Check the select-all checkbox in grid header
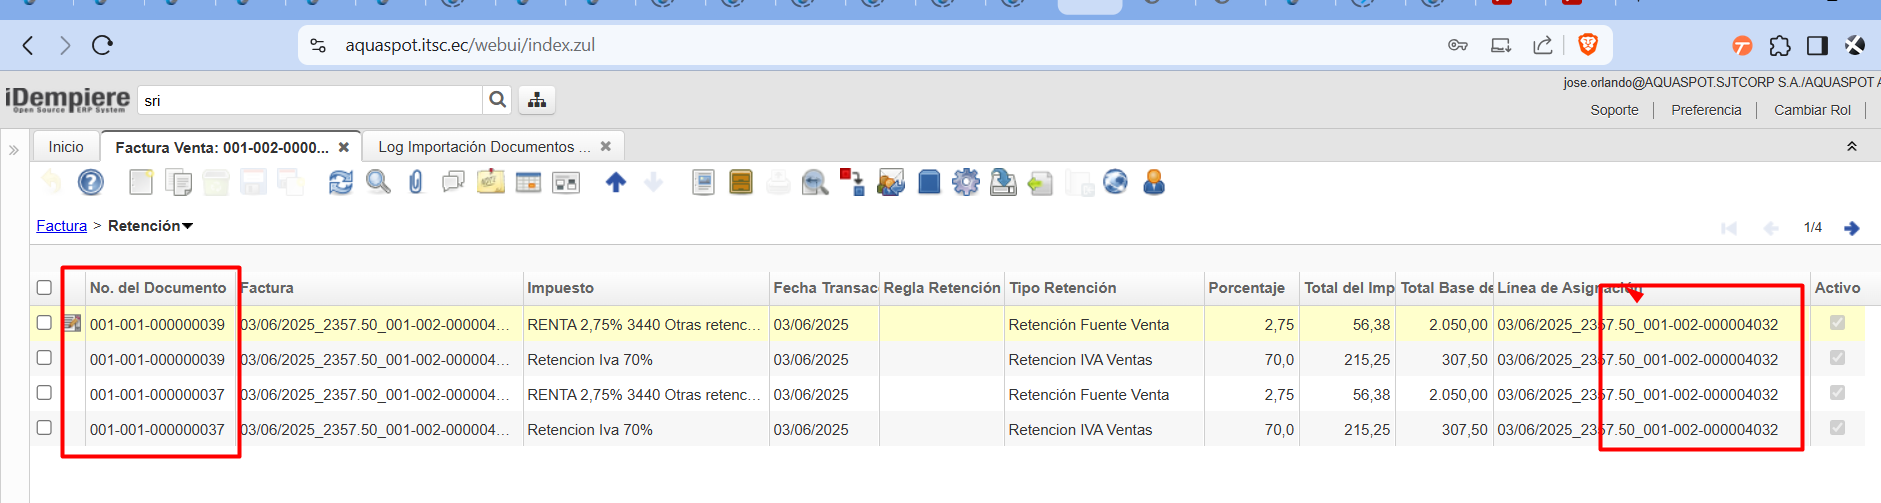The image size is (1881, 503). coord(44,288)
